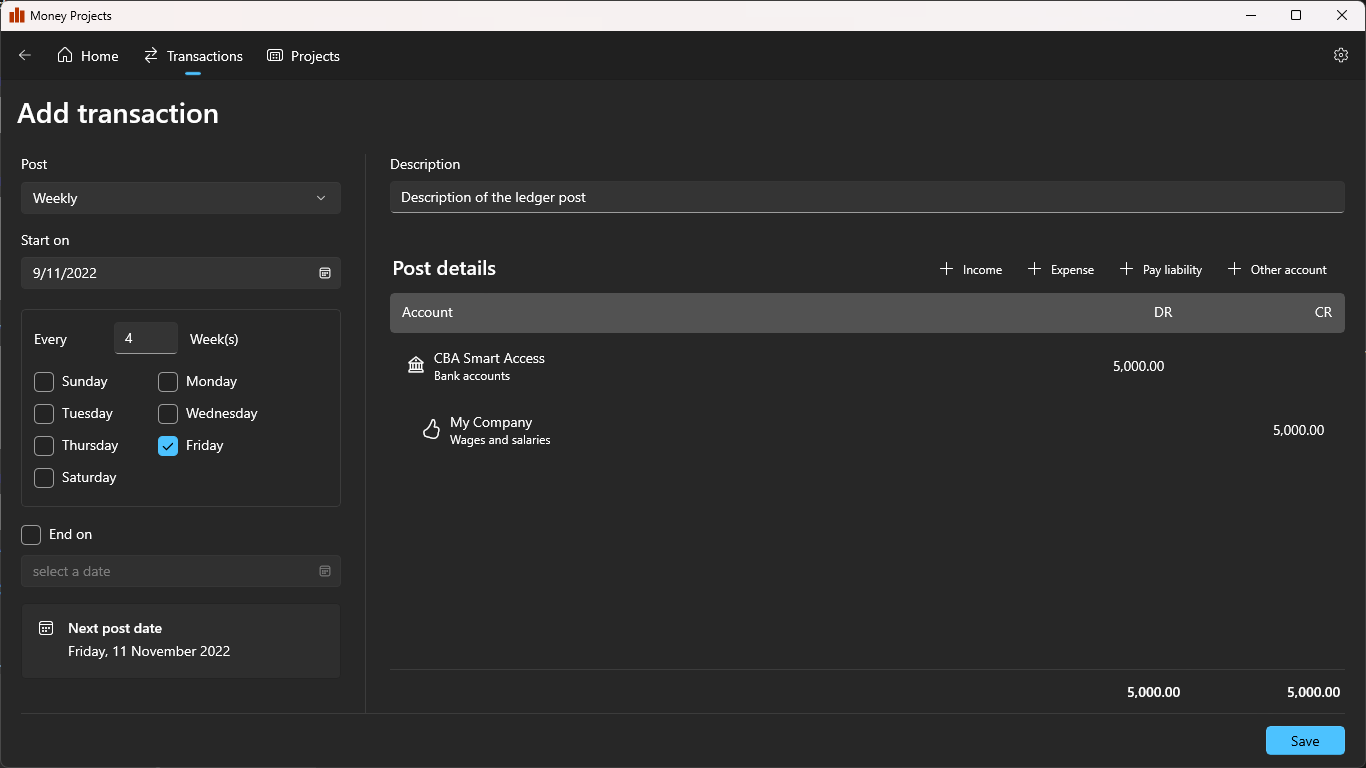
Task: Expand the Post frequency dropdown showing Weekly
Action: point(180,198)
